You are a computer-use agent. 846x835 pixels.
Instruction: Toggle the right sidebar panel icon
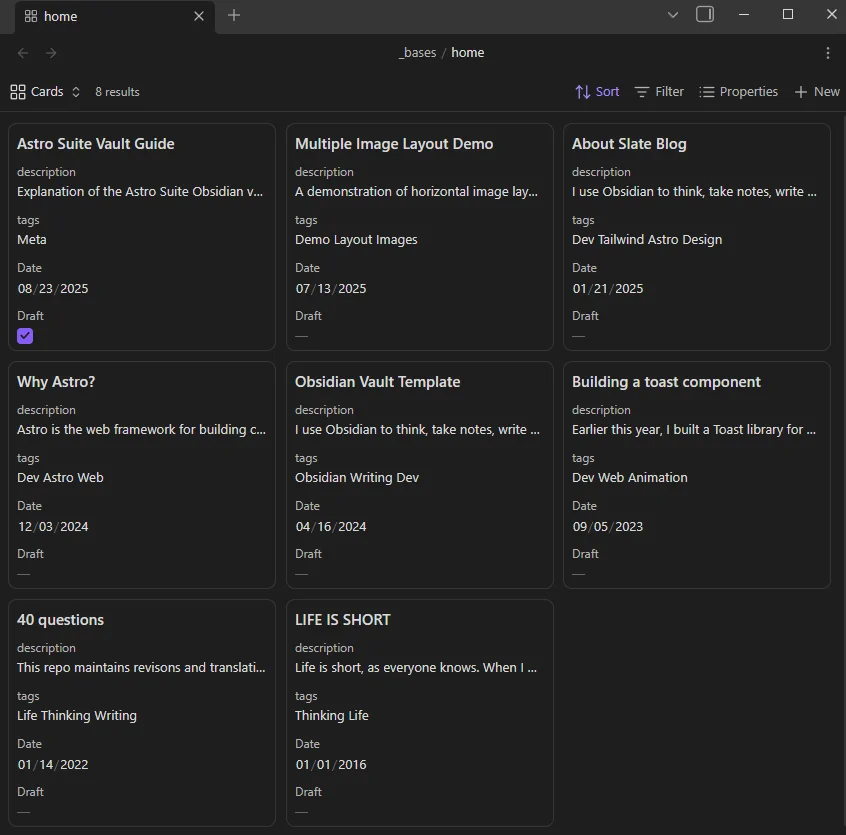tap(704, 15)
